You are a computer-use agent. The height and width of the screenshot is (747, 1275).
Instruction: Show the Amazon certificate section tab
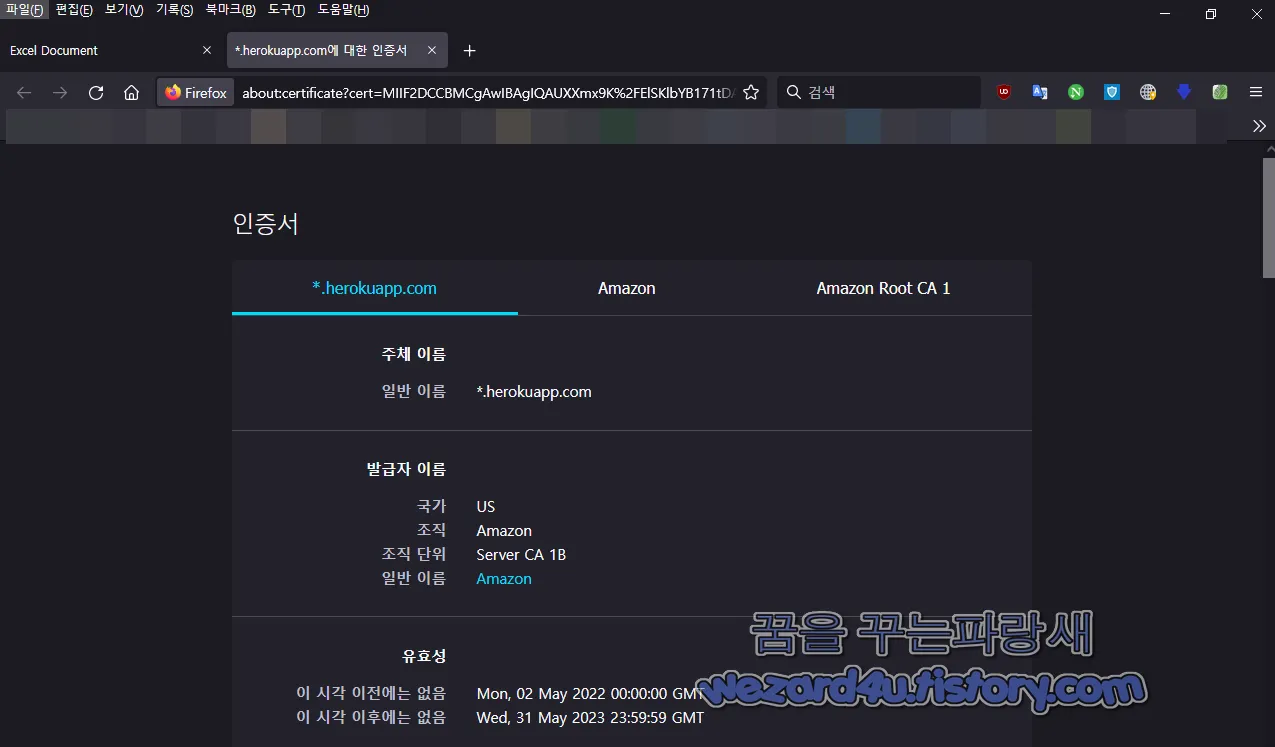[x=626, y=288]
